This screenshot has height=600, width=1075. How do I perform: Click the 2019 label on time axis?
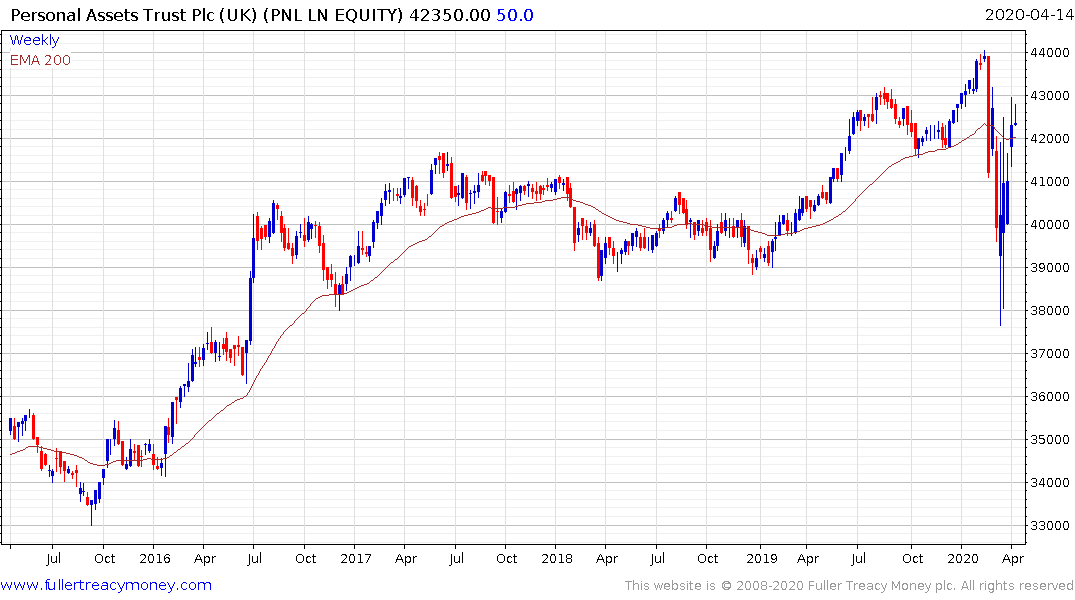pyautogui.click(x=762, y=558)
